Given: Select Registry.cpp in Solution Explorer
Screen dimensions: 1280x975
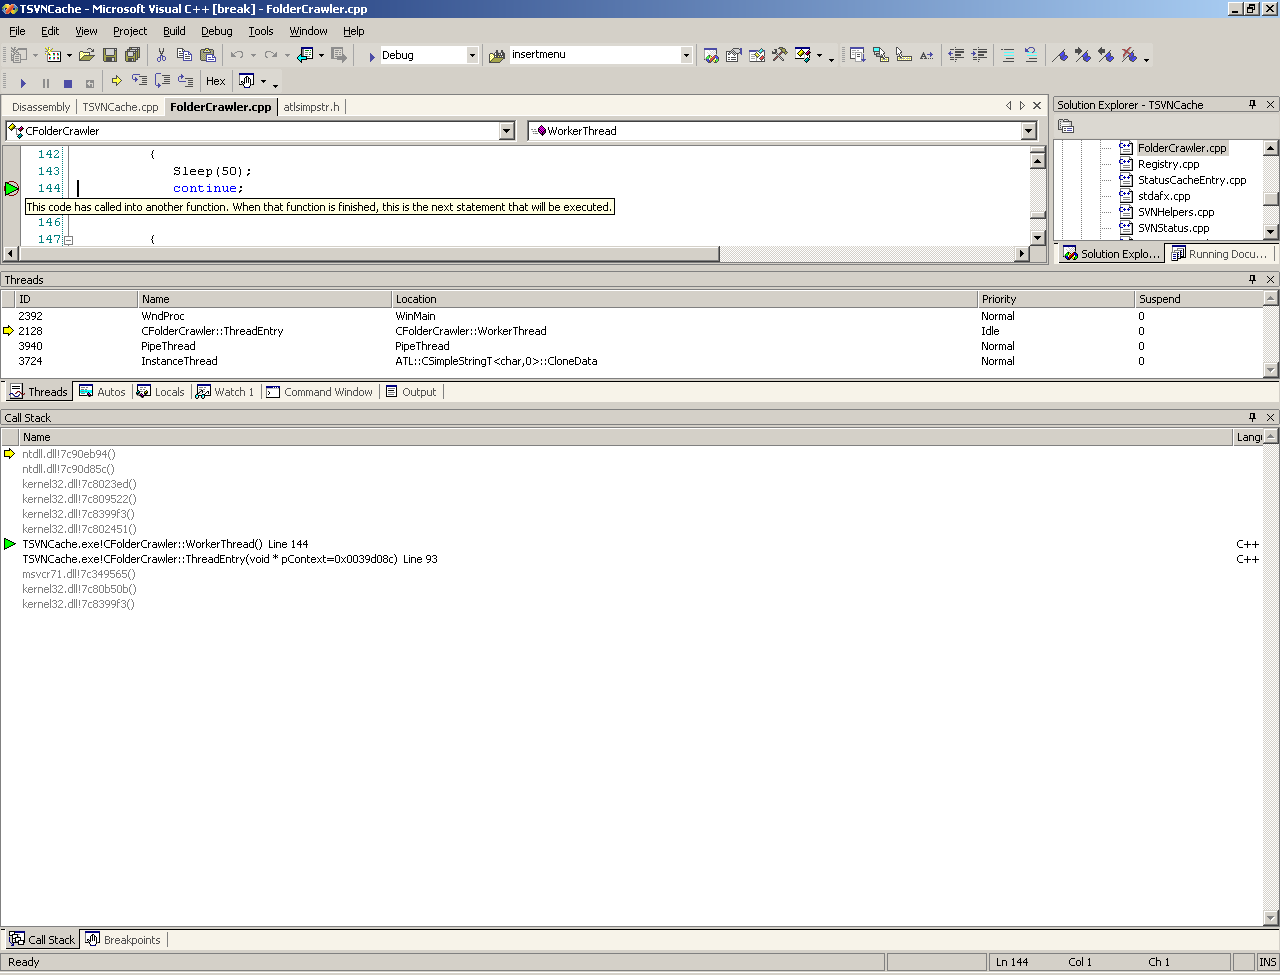Looking at the screenshot, I should 1168,164.
